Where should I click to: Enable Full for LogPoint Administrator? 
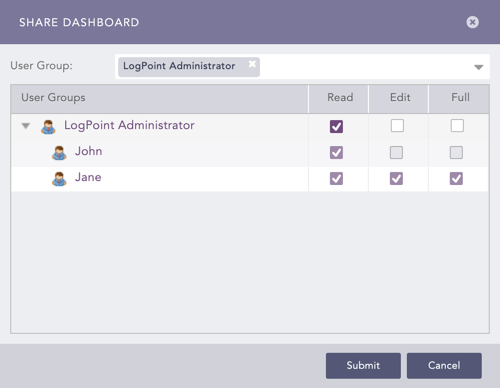pos(457,126)
